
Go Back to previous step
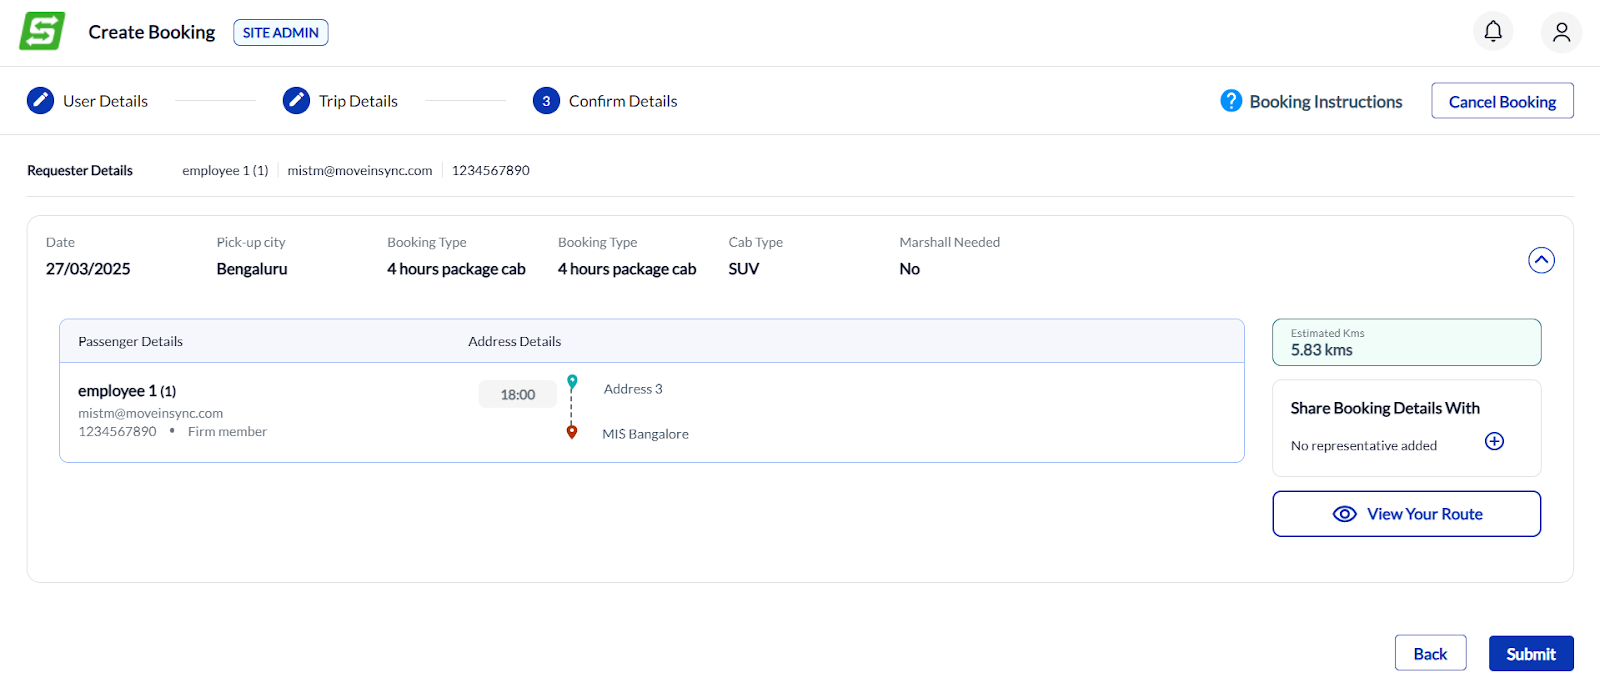(1430, 654)
